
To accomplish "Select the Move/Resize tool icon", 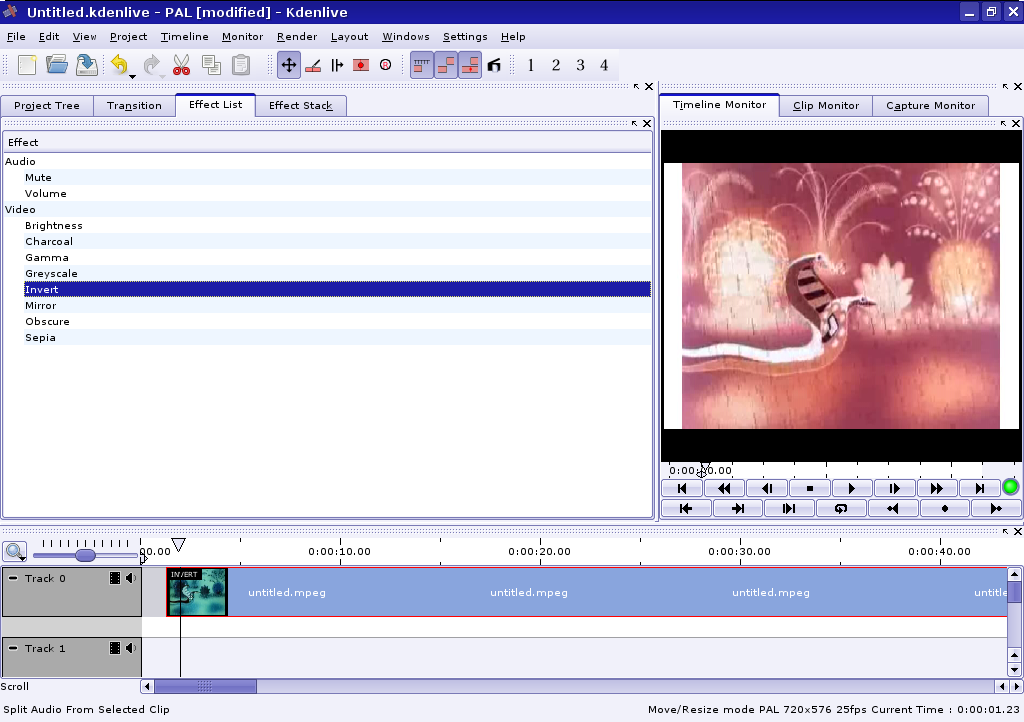I will pos(289,65).
